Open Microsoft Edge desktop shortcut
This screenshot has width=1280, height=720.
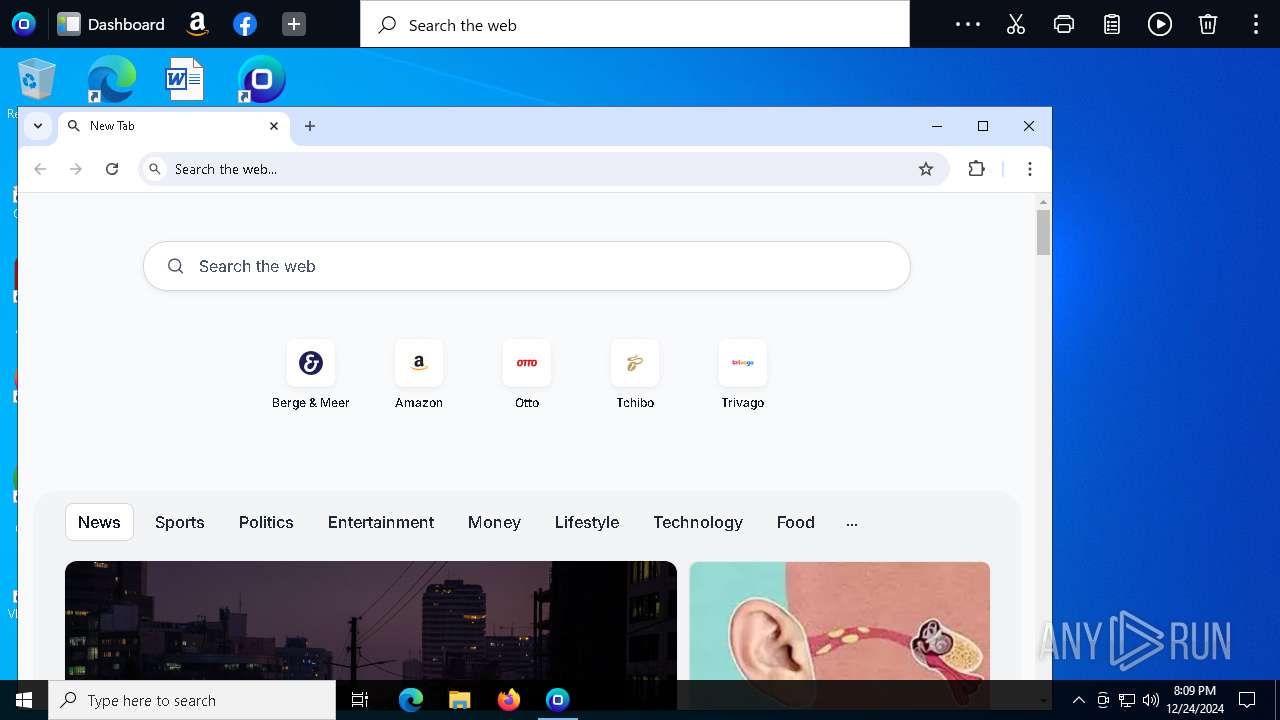coord(111,79)
